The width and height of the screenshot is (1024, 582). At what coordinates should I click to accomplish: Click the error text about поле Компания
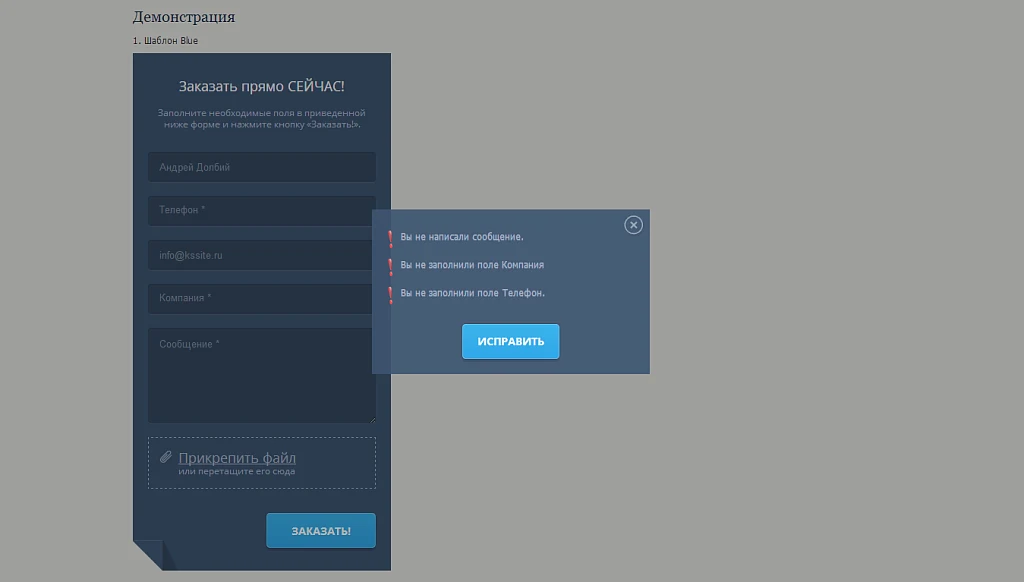pyautogui.click(x=472, y=265)
